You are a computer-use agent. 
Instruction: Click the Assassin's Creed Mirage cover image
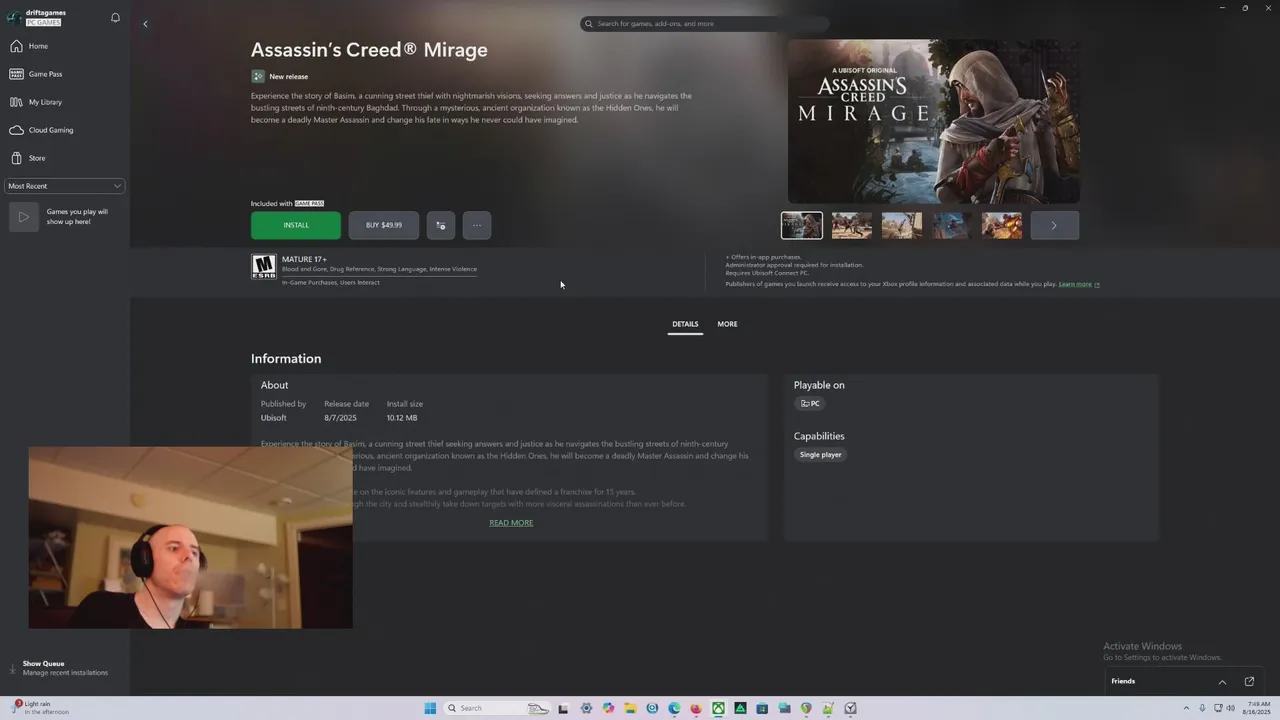[933, 121]
